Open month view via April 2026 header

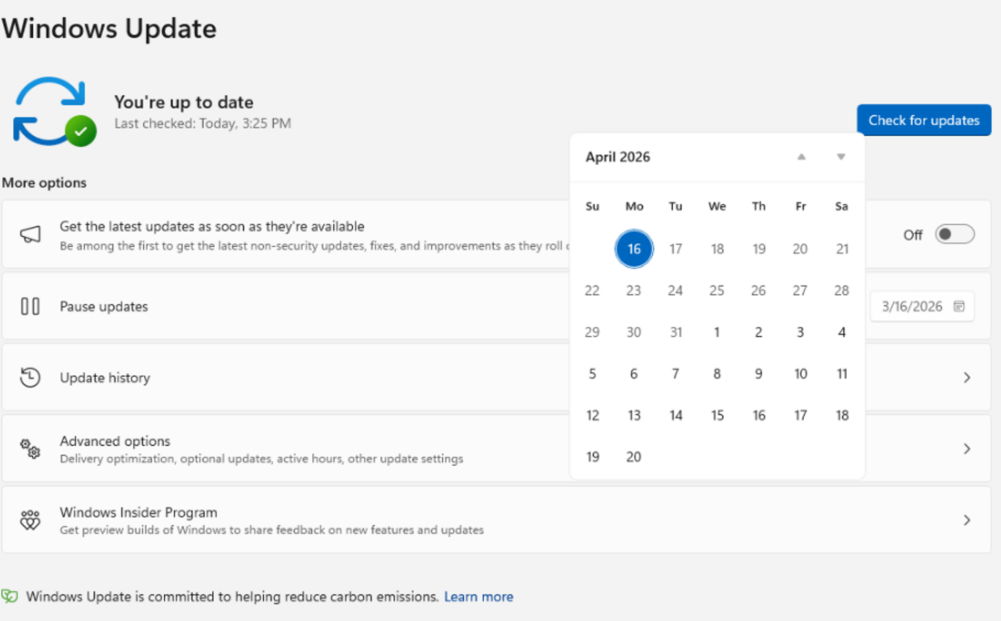point(618,157)
